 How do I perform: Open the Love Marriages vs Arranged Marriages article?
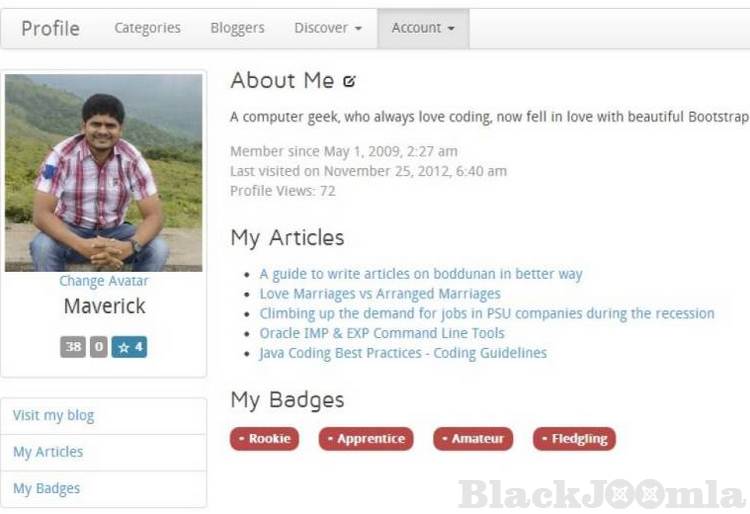point(380,294)
